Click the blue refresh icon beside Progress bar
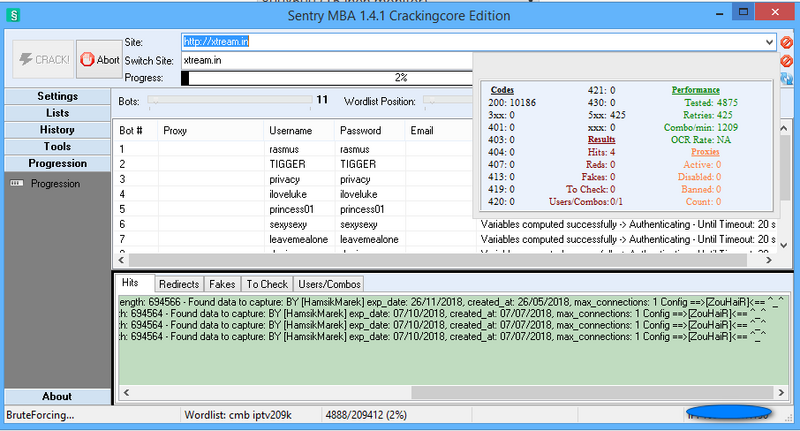 coord(786,78)
